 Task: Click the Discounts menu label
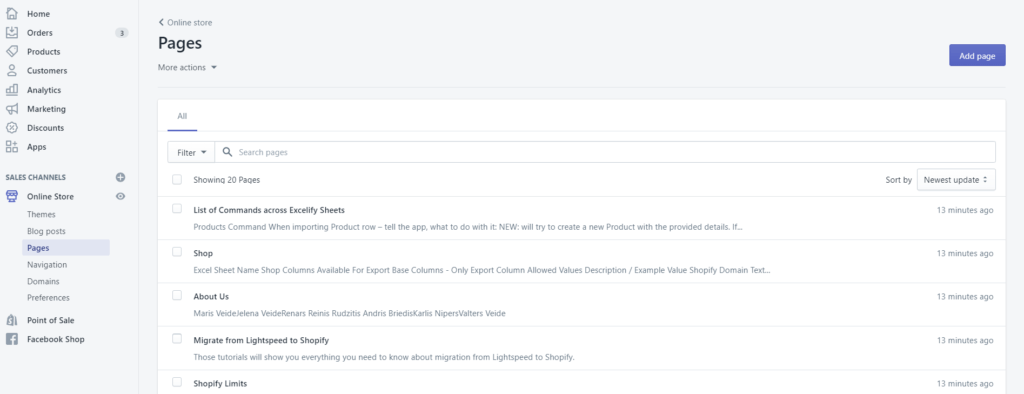pos(46,128)
